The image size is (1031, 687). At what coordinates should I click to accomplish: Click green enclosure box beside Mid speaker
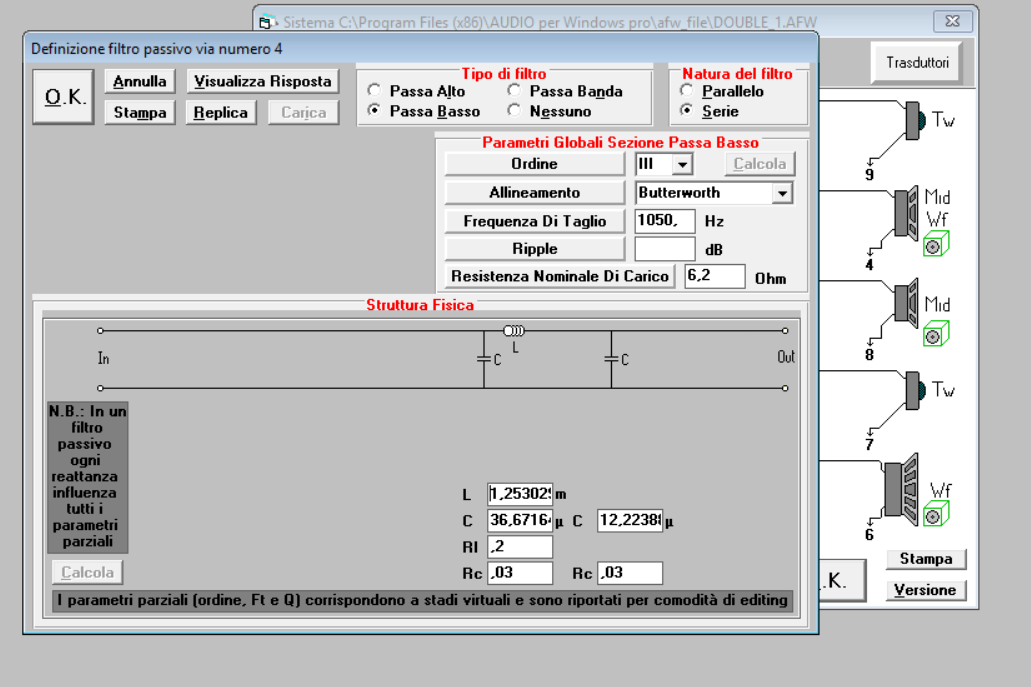[x=936, y=334]
